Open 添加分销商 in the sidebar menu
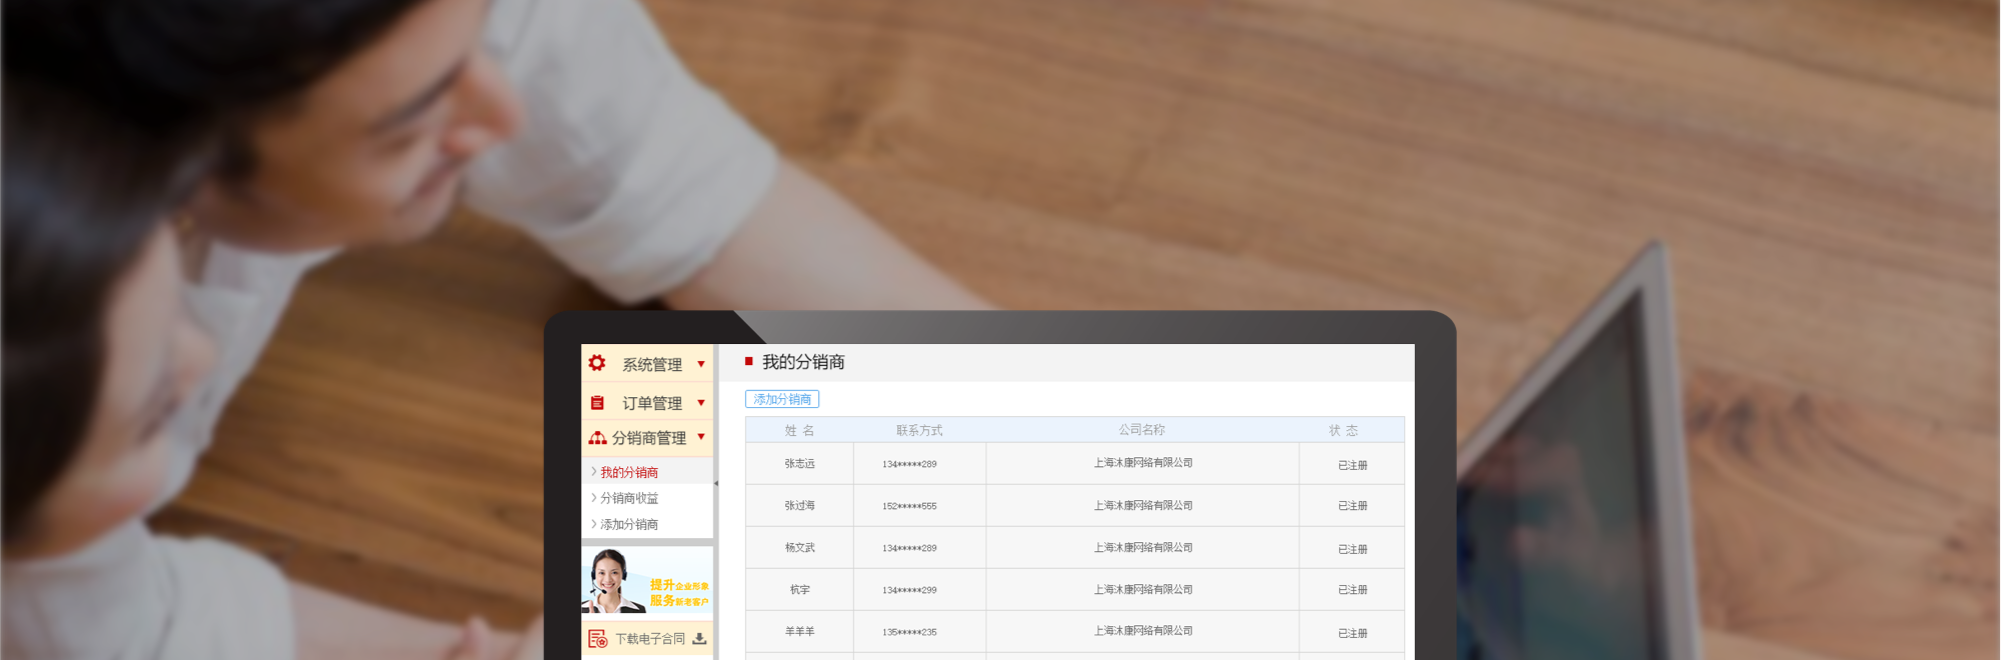2001x660 pixels. [x=629, y=524]
